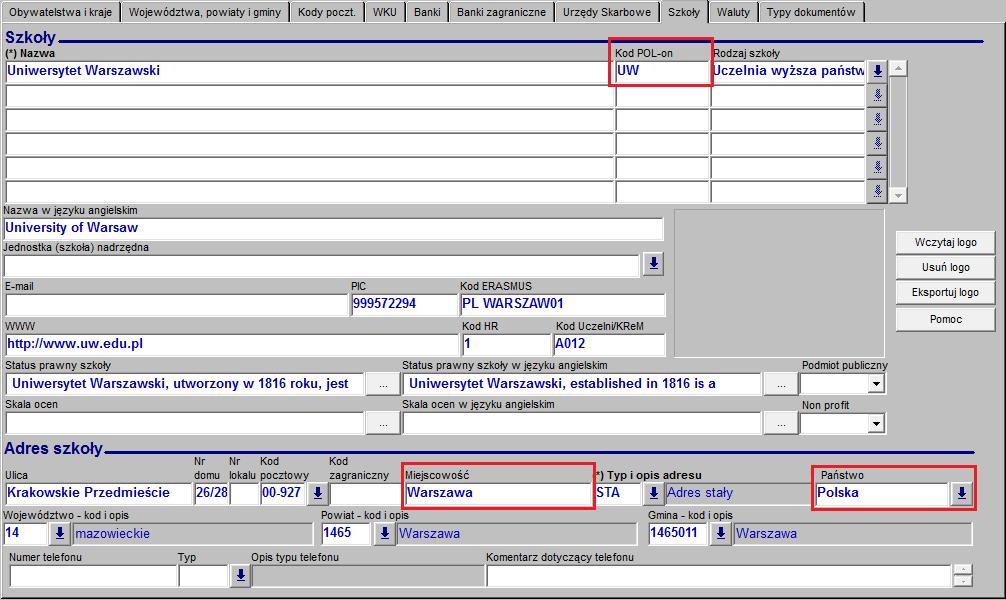Image resolution: width=1006 pixels, height=600 pixels.
Task: Click the empty logo preview area
Action: (779, 283)
